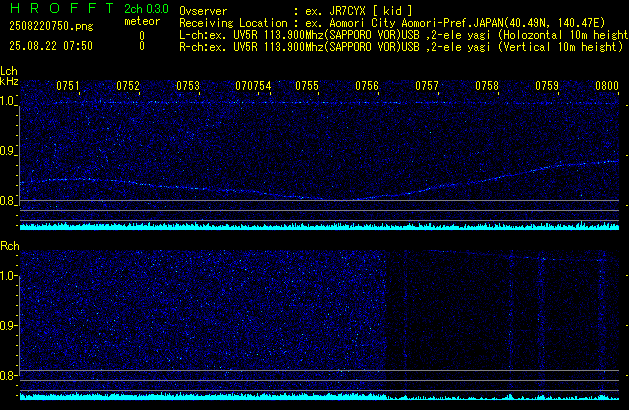Click the filename 2508220750.png

(x=51, y=26)
